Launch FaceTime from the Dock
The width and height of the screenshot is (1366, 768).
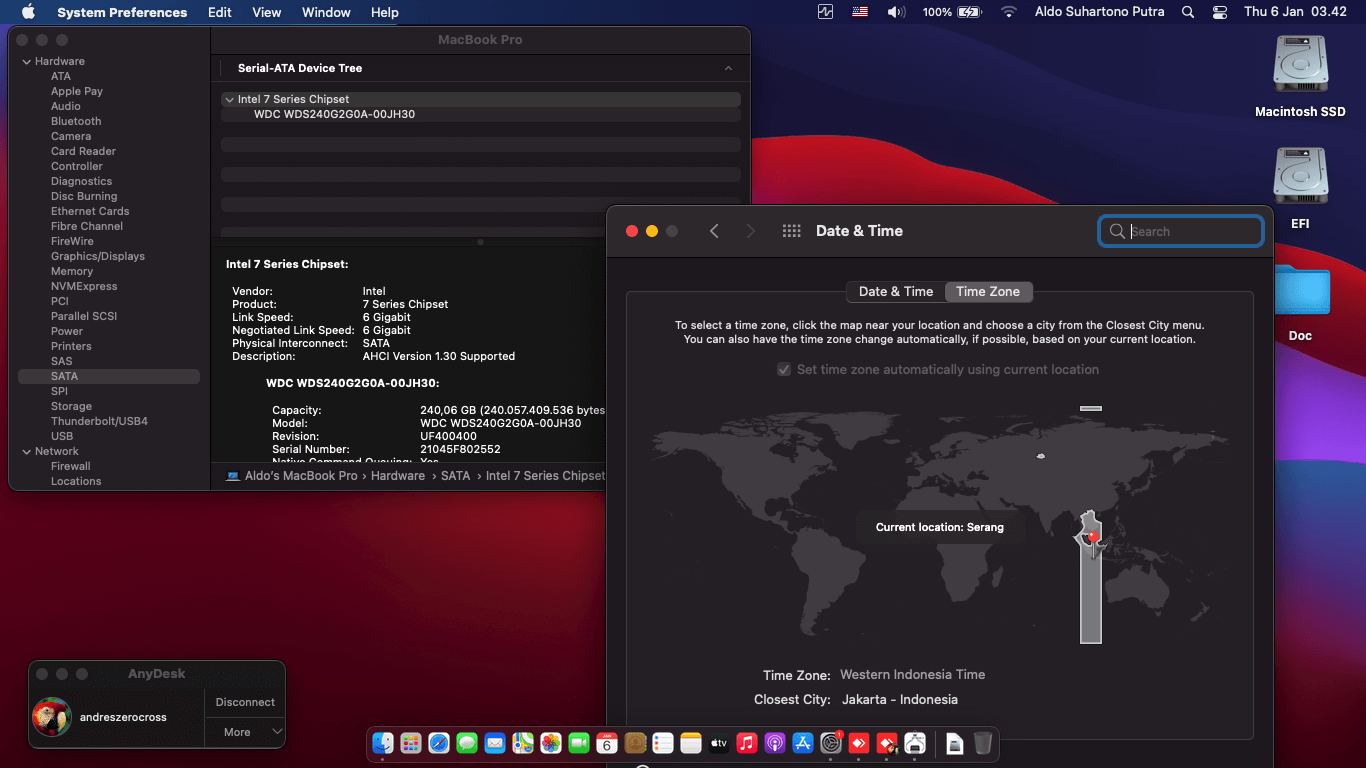coord(579,743)
